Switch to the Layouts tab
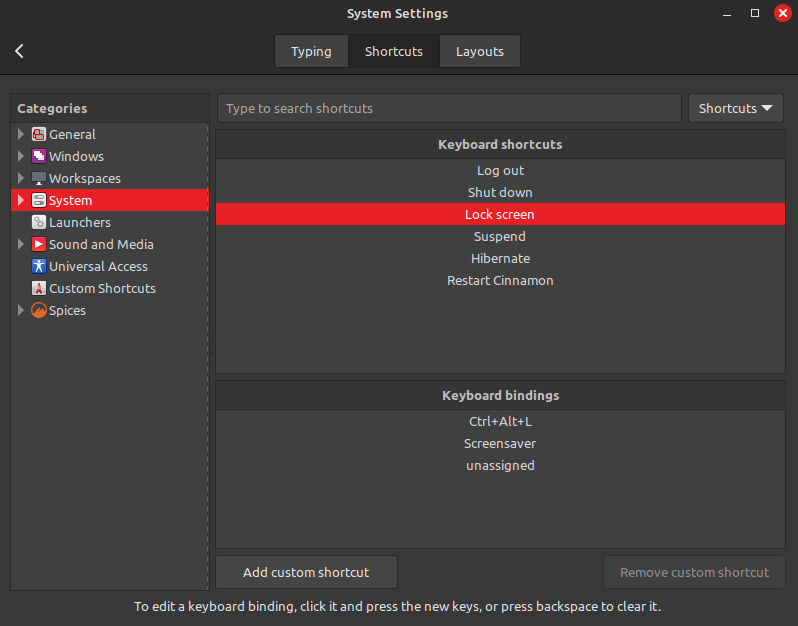The height and width of the screenshot is (626, 798). click(x=479, y=51)
